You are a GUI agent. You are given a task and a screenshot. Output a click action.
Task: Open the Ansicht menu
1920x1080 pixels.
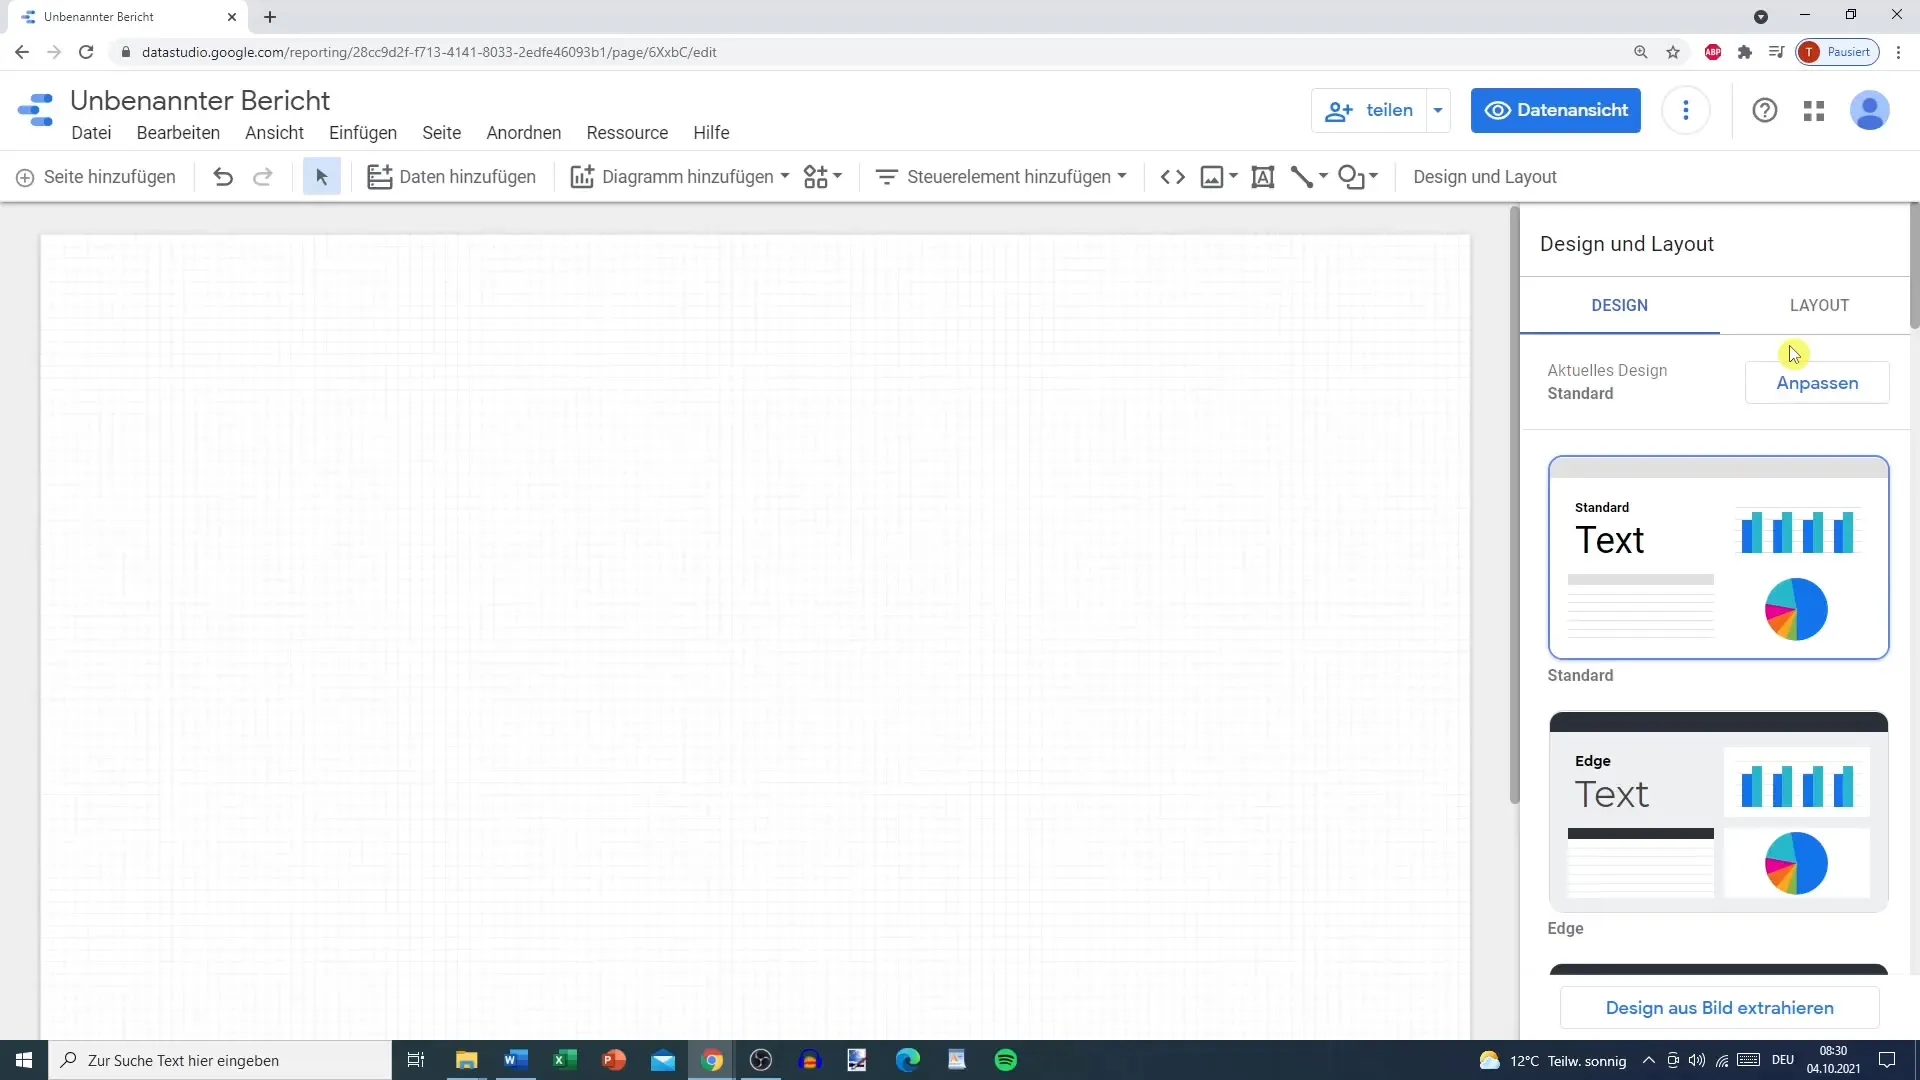(274, 133)
